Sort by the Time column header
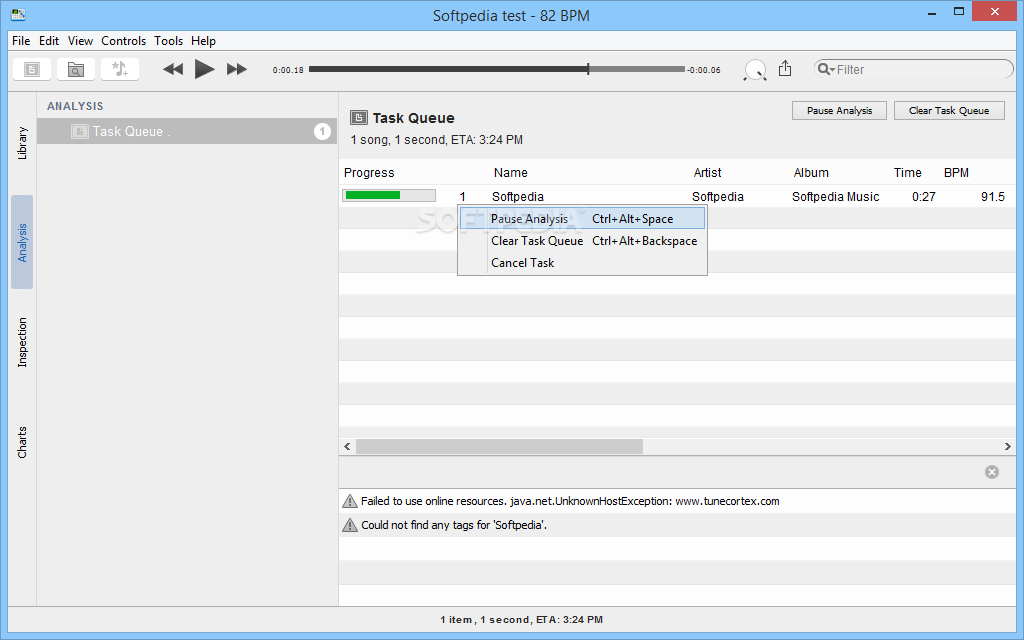Viewport: 1024px width, 640px height. (908, 172)
